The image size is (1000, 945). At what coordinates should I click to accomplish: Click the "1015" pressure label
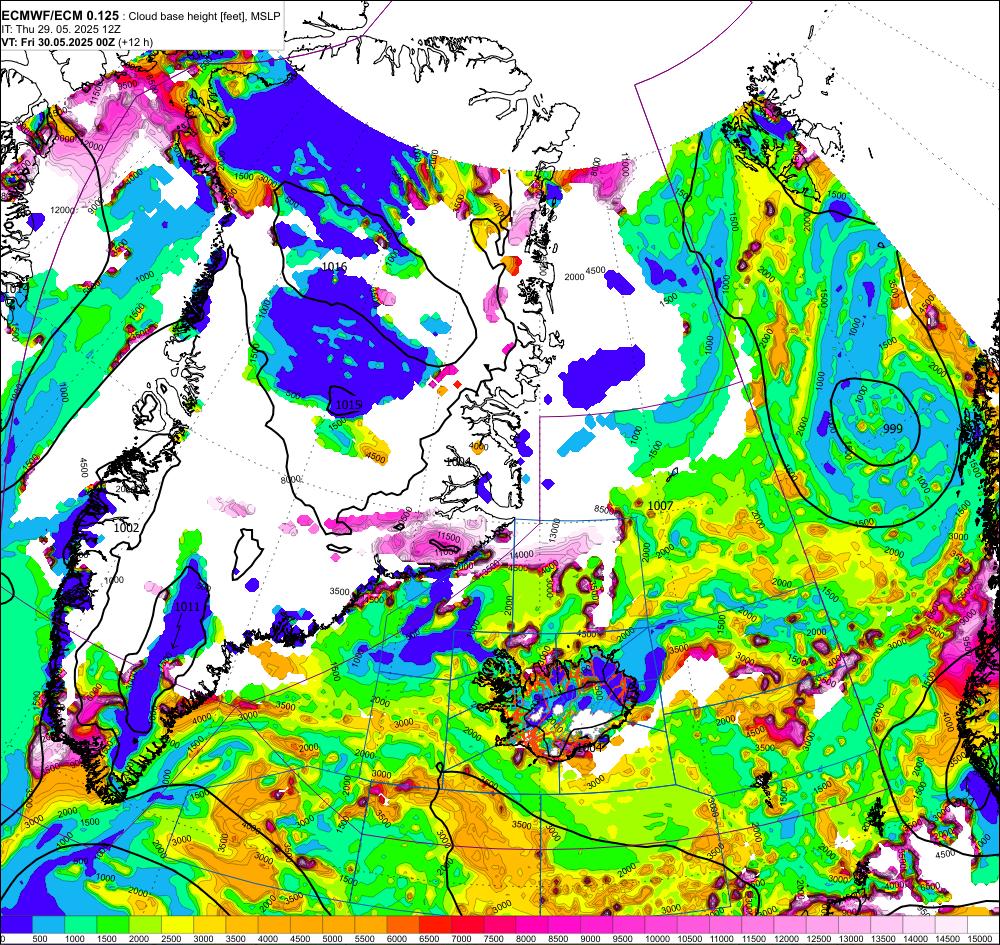[x=349, y=404]
